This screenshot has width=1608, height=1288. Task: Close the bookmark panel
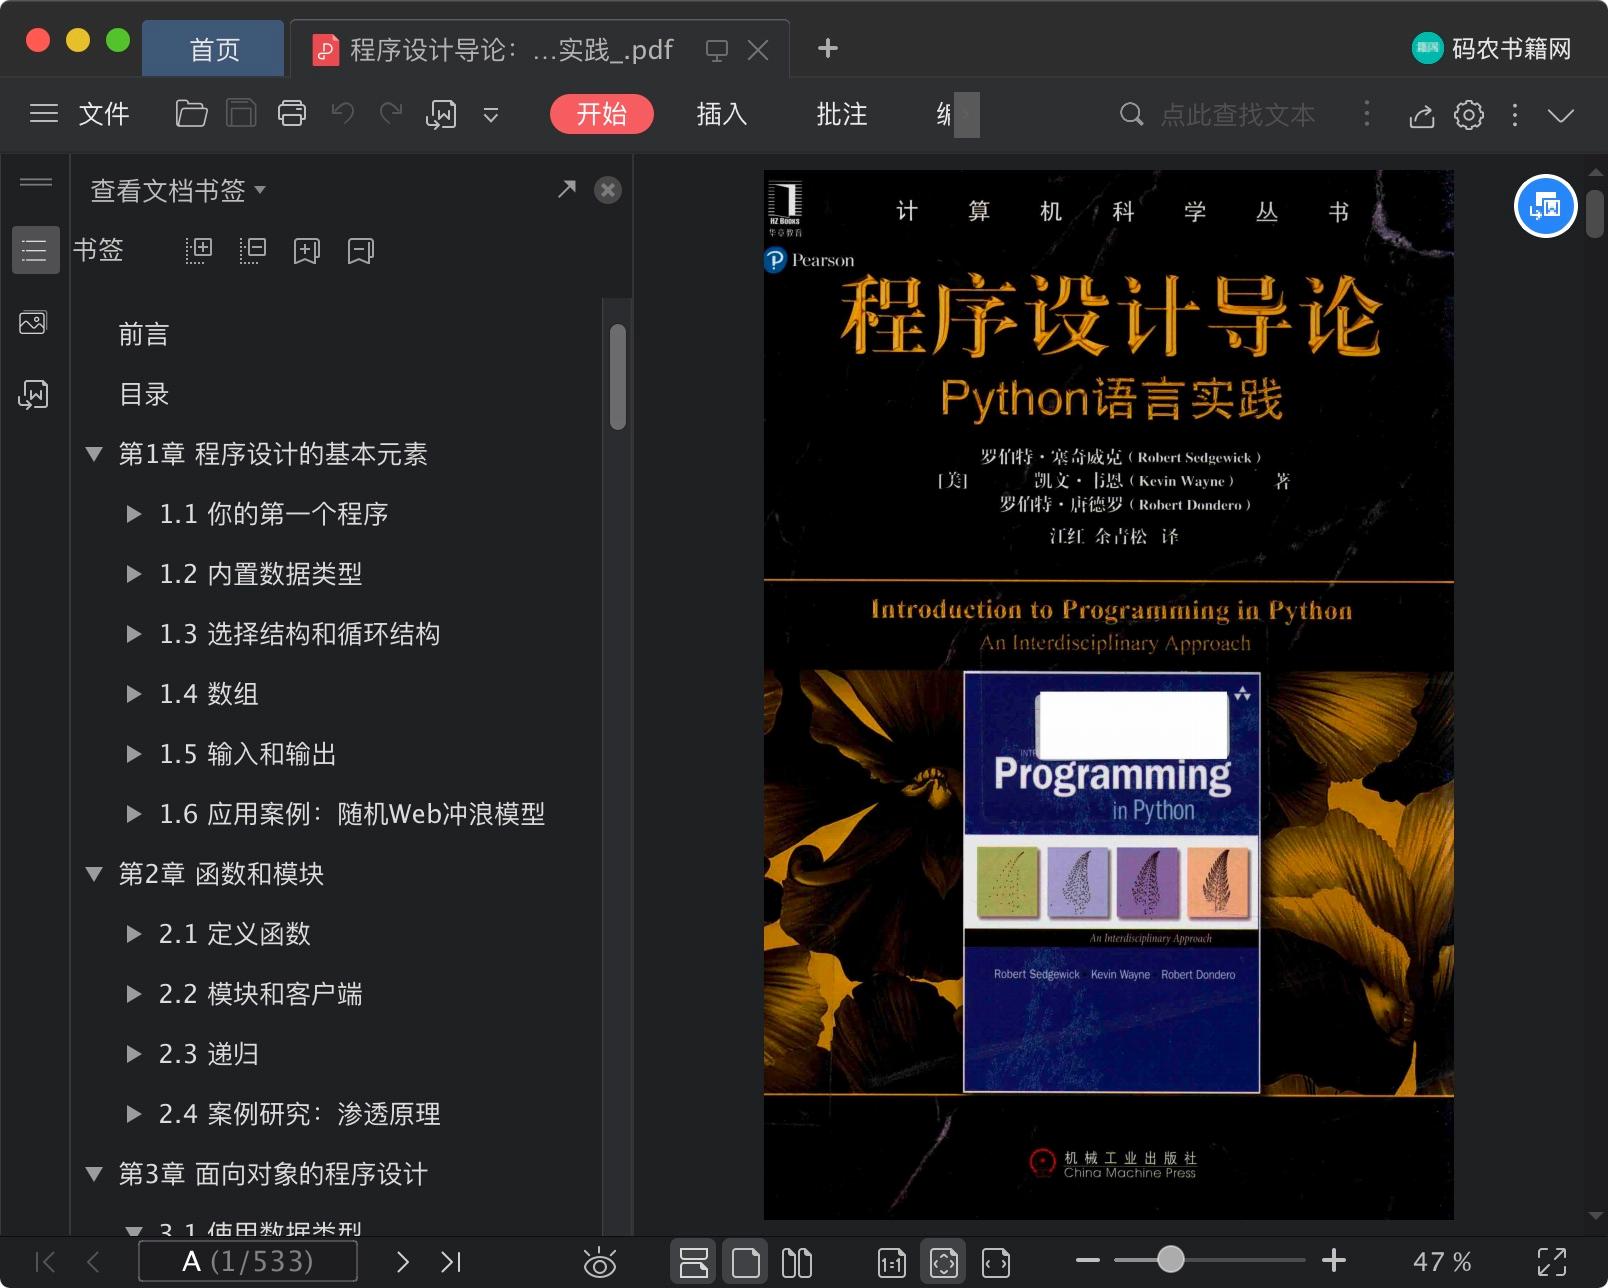tap(608, 190)
